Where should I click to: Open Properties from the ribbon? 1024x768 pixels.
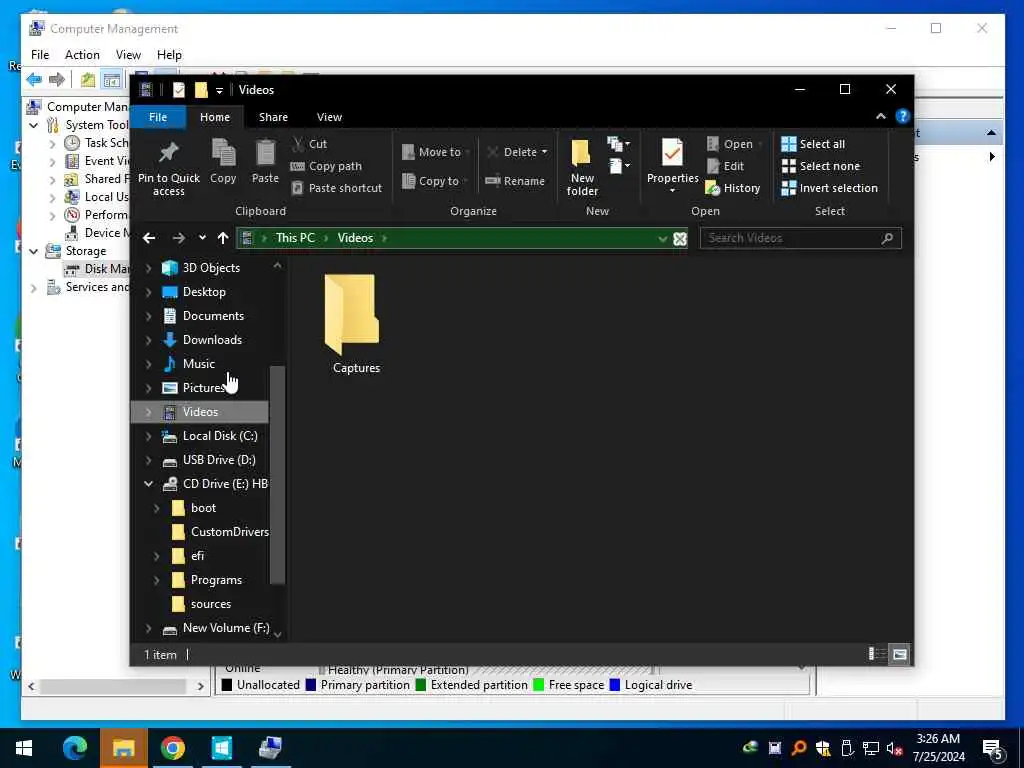click(672, 165)
